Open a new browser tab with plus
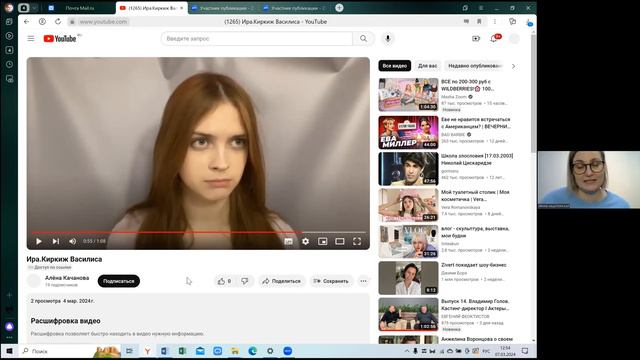Viewport: 640px width, 360px height. pos(339,8)
